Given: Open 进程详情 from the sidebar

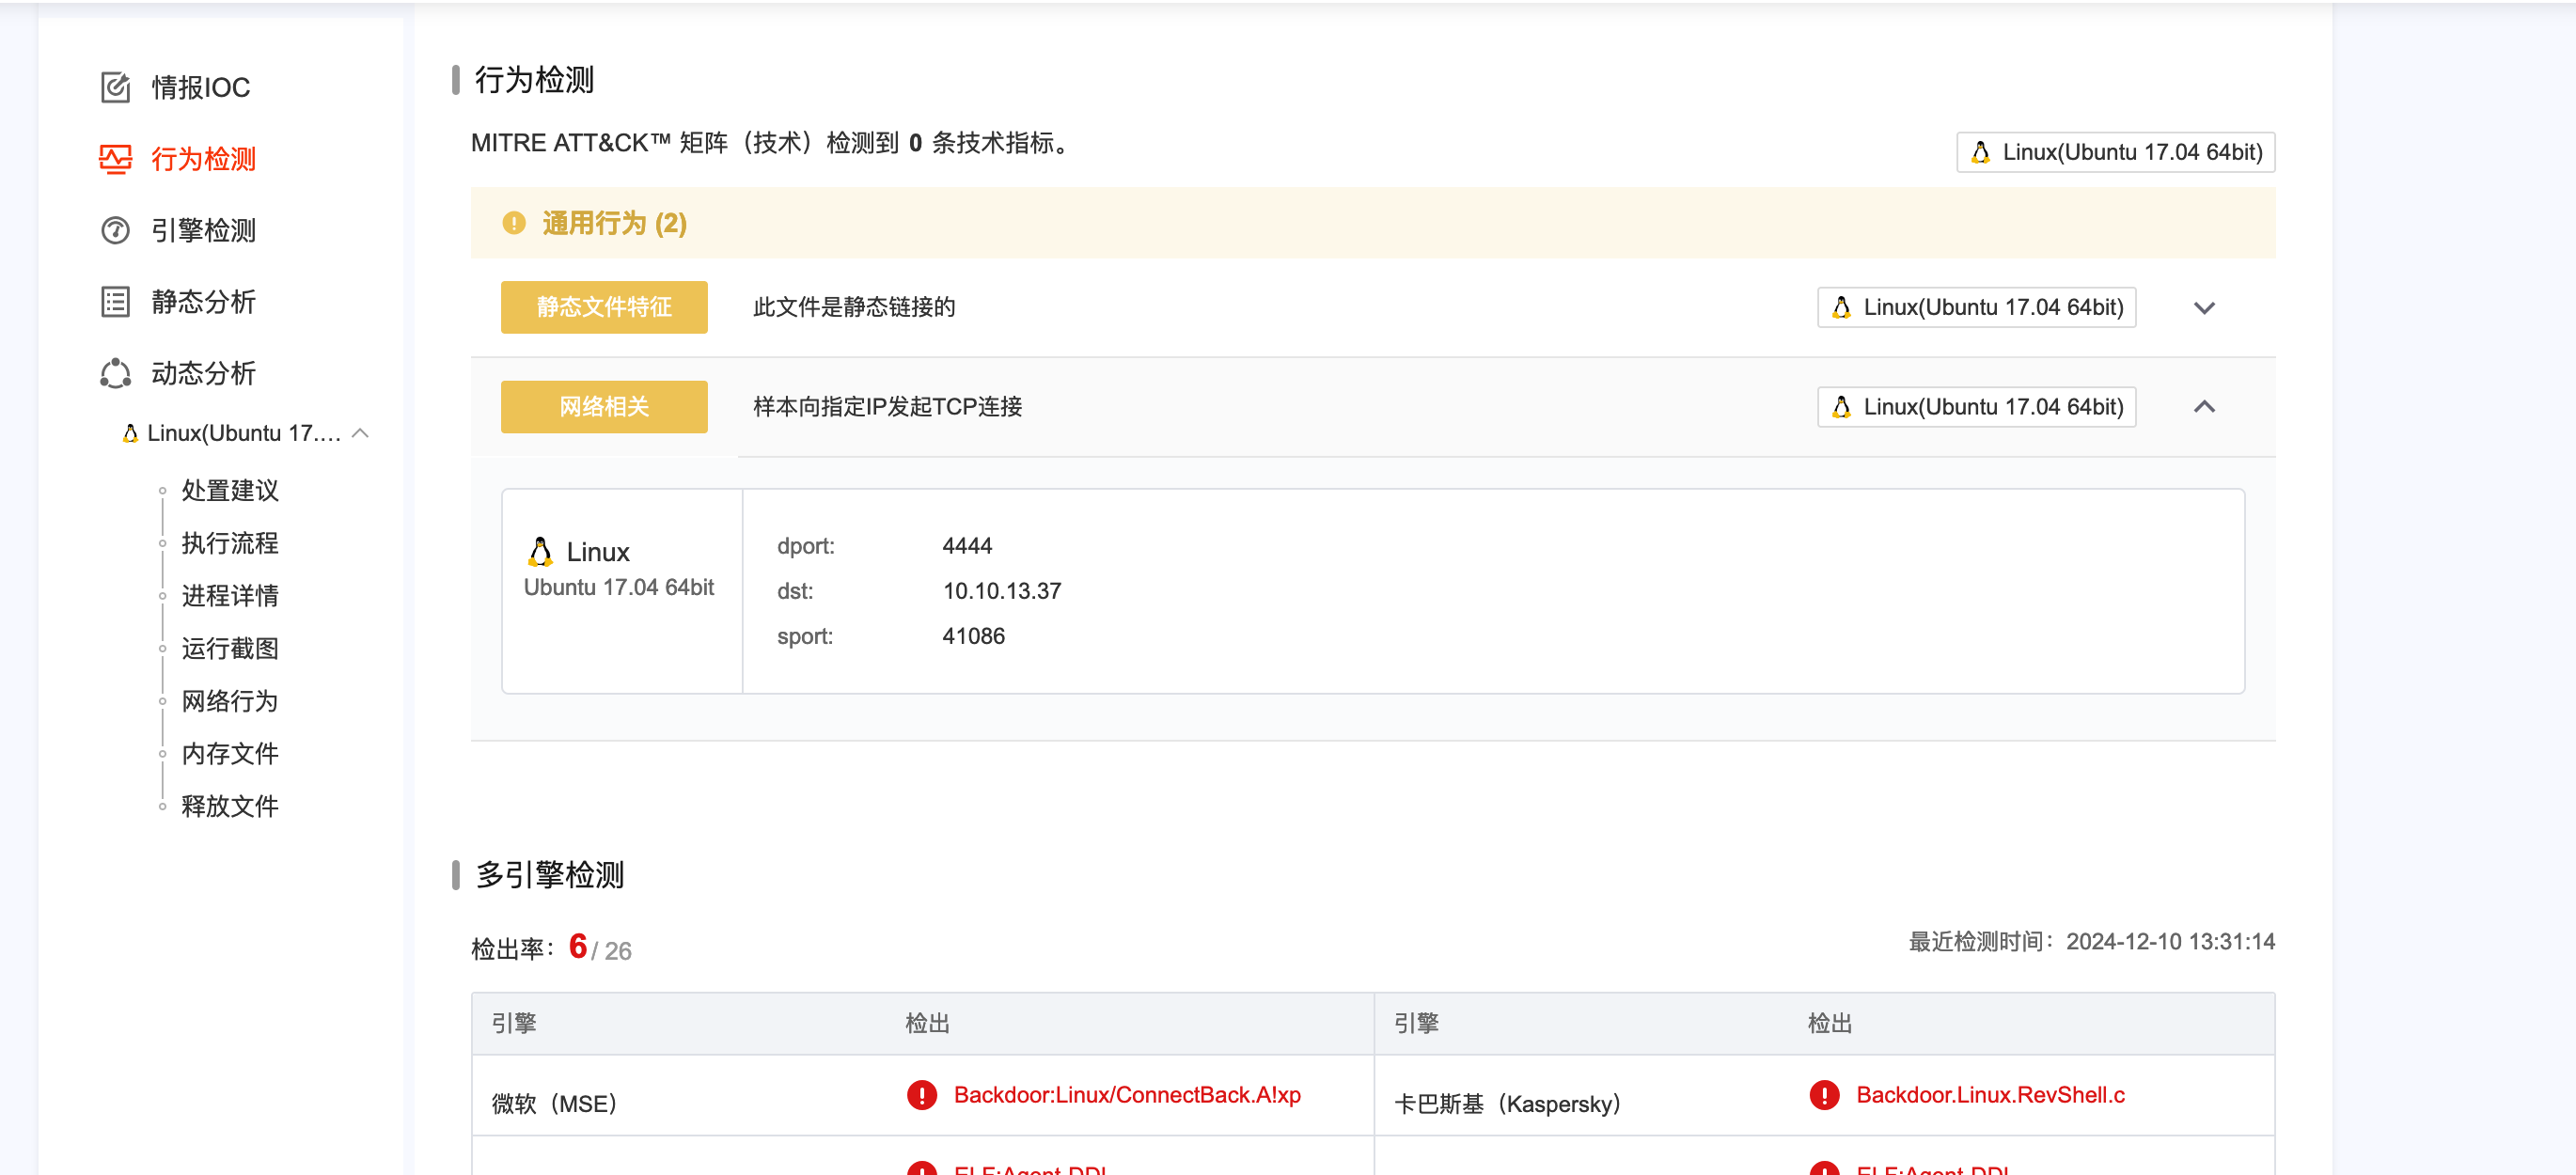Looking at the screenshot, I should pyautogui.click(x=229, y=595).
